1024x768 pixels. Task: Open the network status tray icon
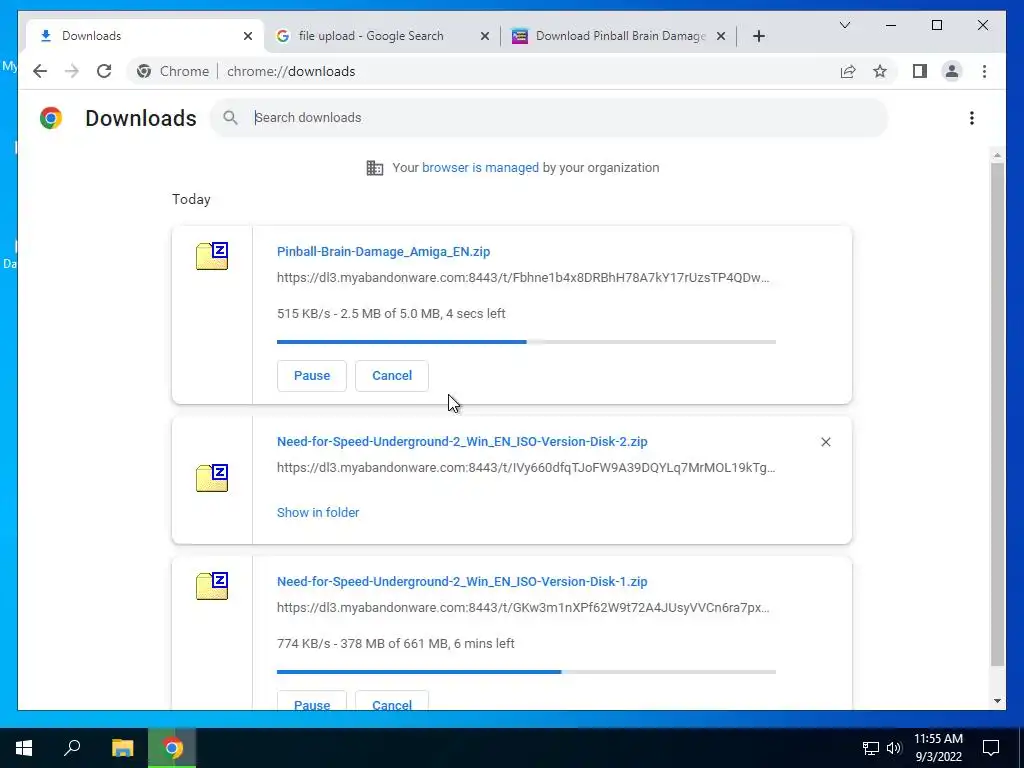click(871, 748)
